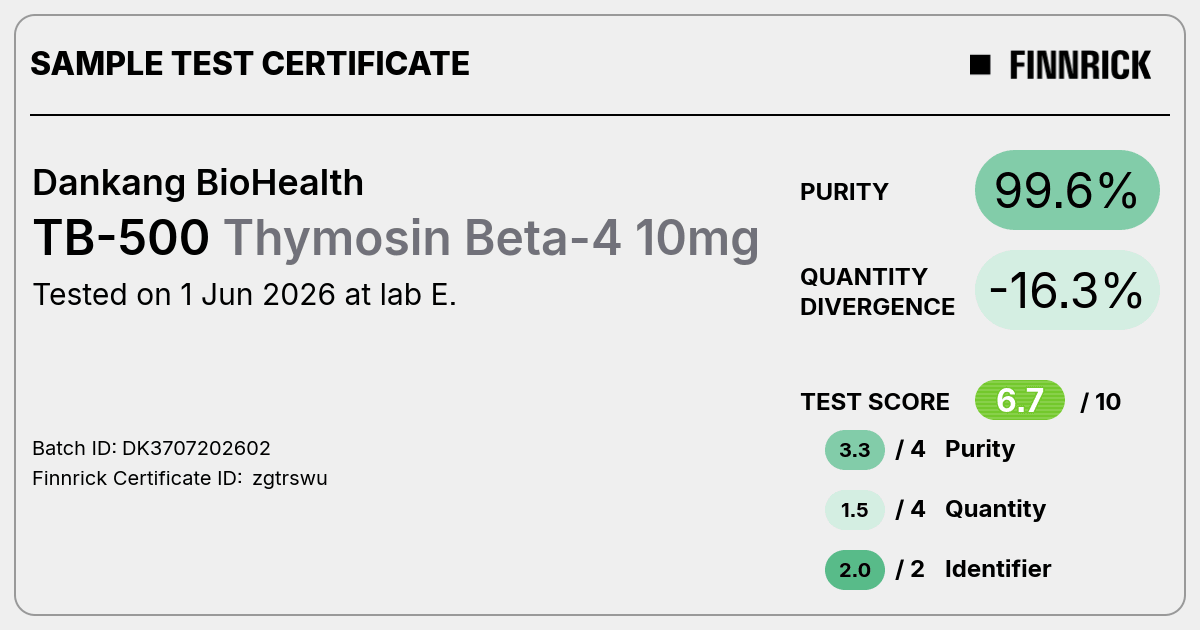1200x630 pixels.
Task: Click the 1.5 quantity score badge
Action: [855, 510]
